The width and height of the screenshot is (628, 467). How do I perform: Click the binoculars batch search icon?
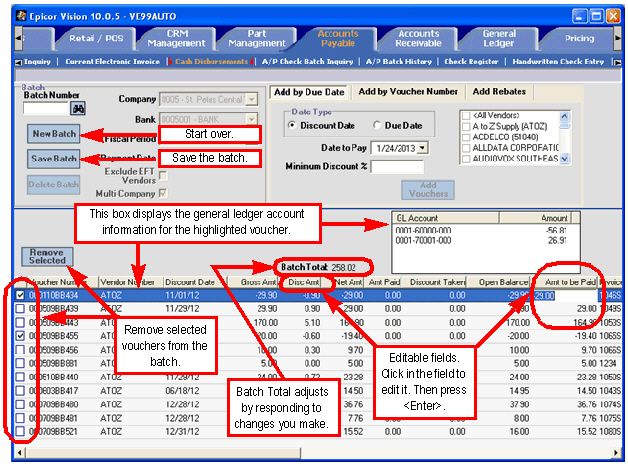(x=78, y=109)
